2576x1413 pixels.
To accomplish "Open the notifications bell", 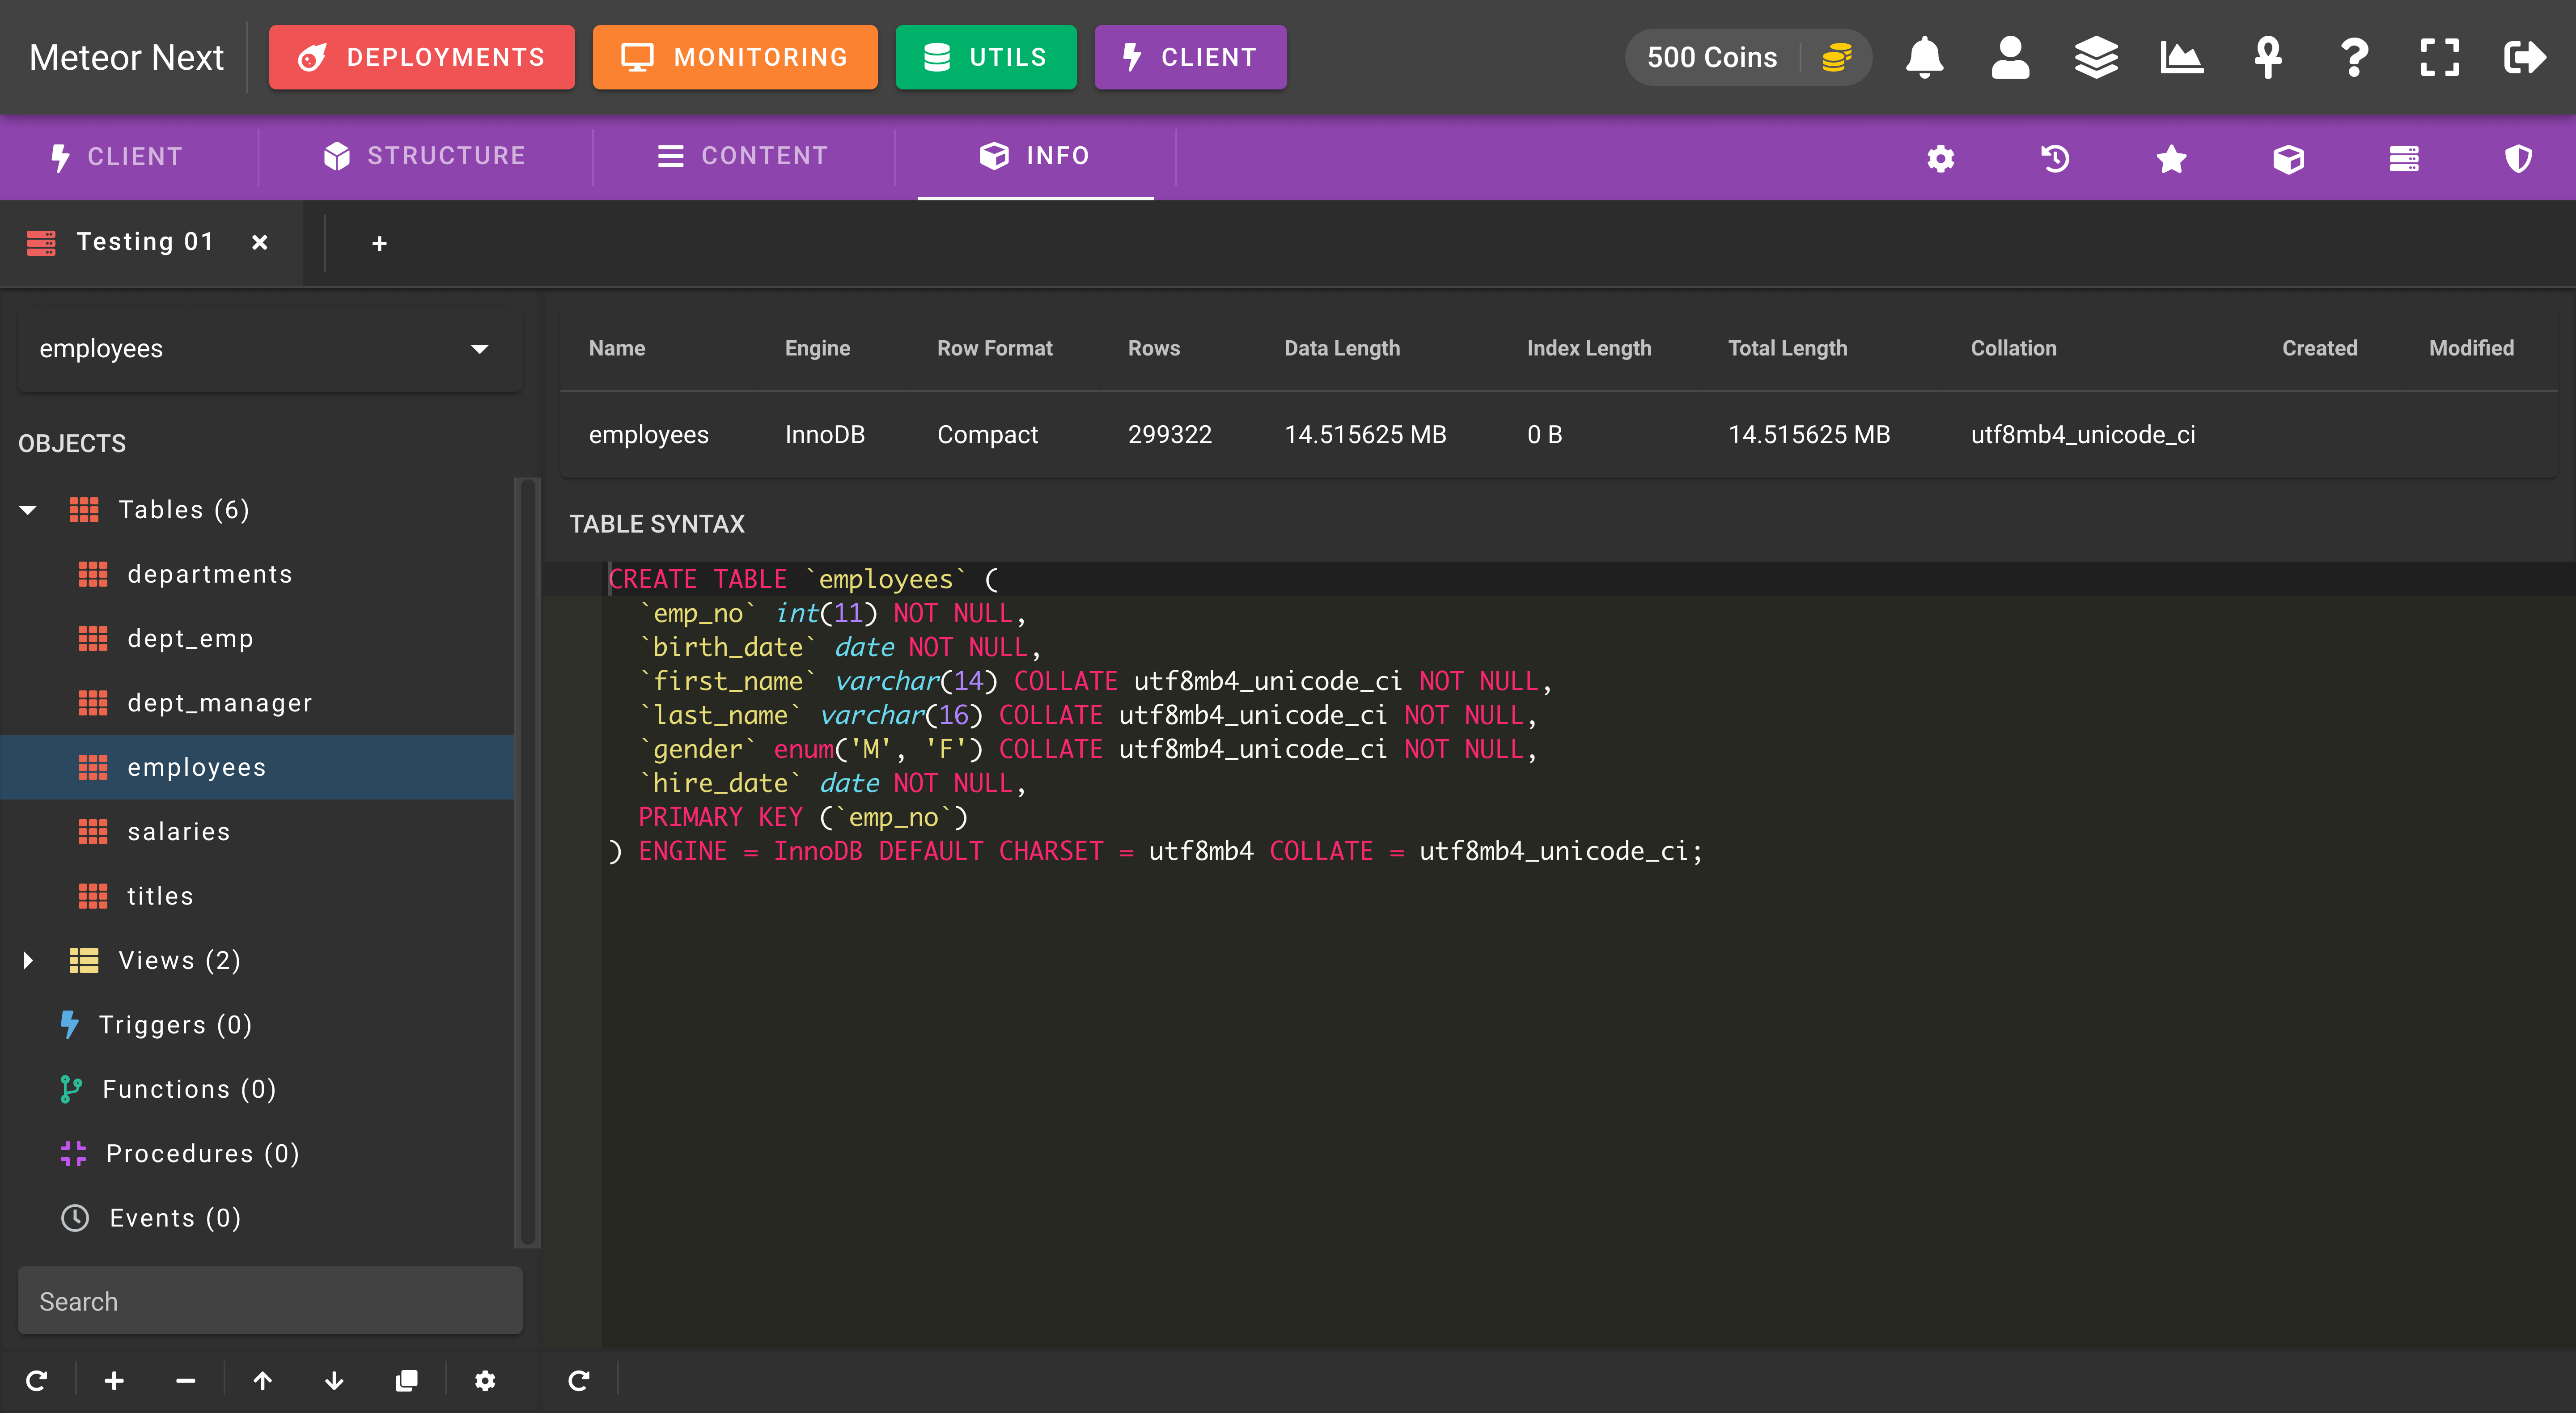I will point(1924,57).
